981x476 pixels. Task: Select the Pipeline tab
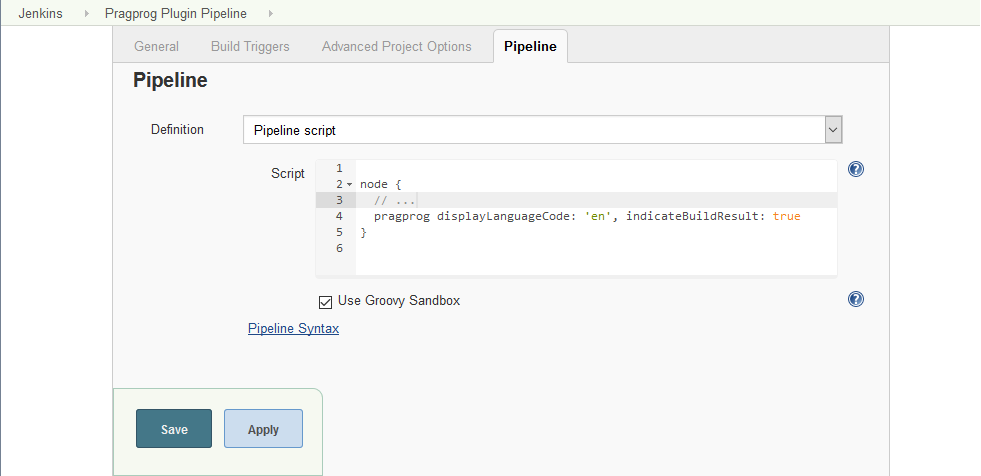pyautogui.click(x=530, y=46)
